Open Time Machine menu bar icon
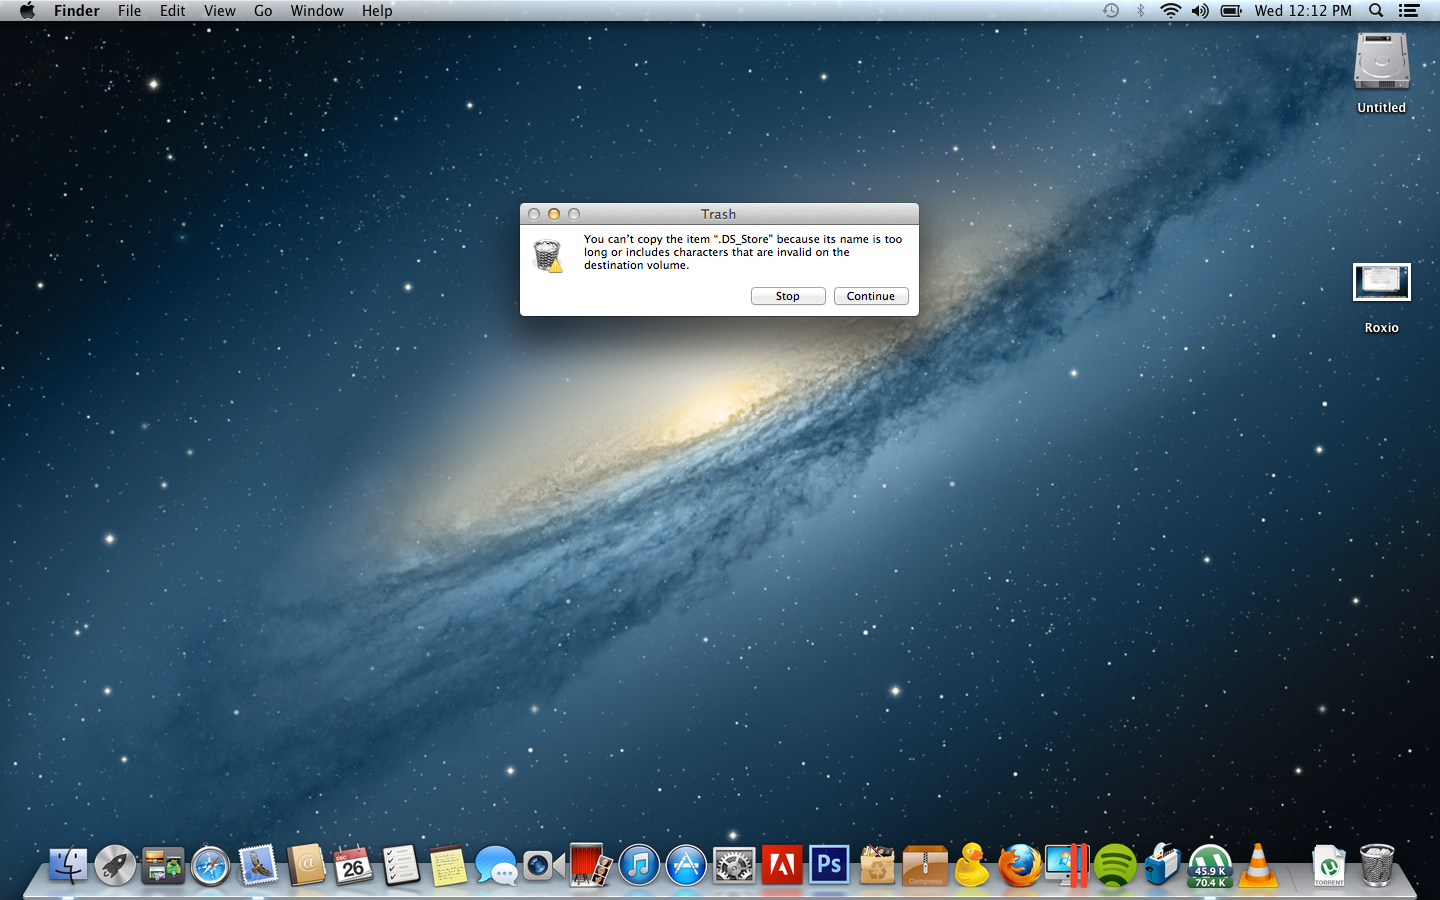This screenshot has width=1440, height=900. pyautogui.click(x=1111, y=11)
